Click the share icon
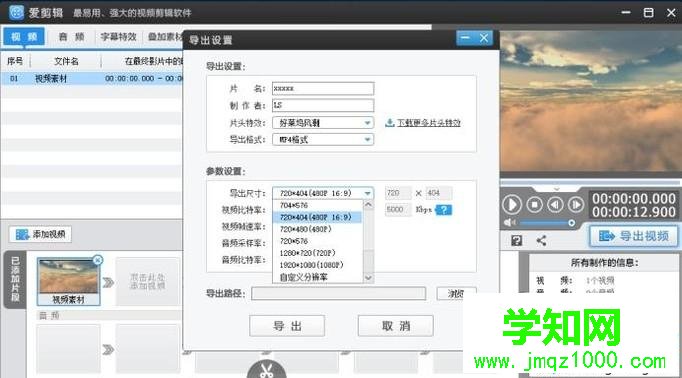Viewport: 682px width, 378px height. (542, 241)
